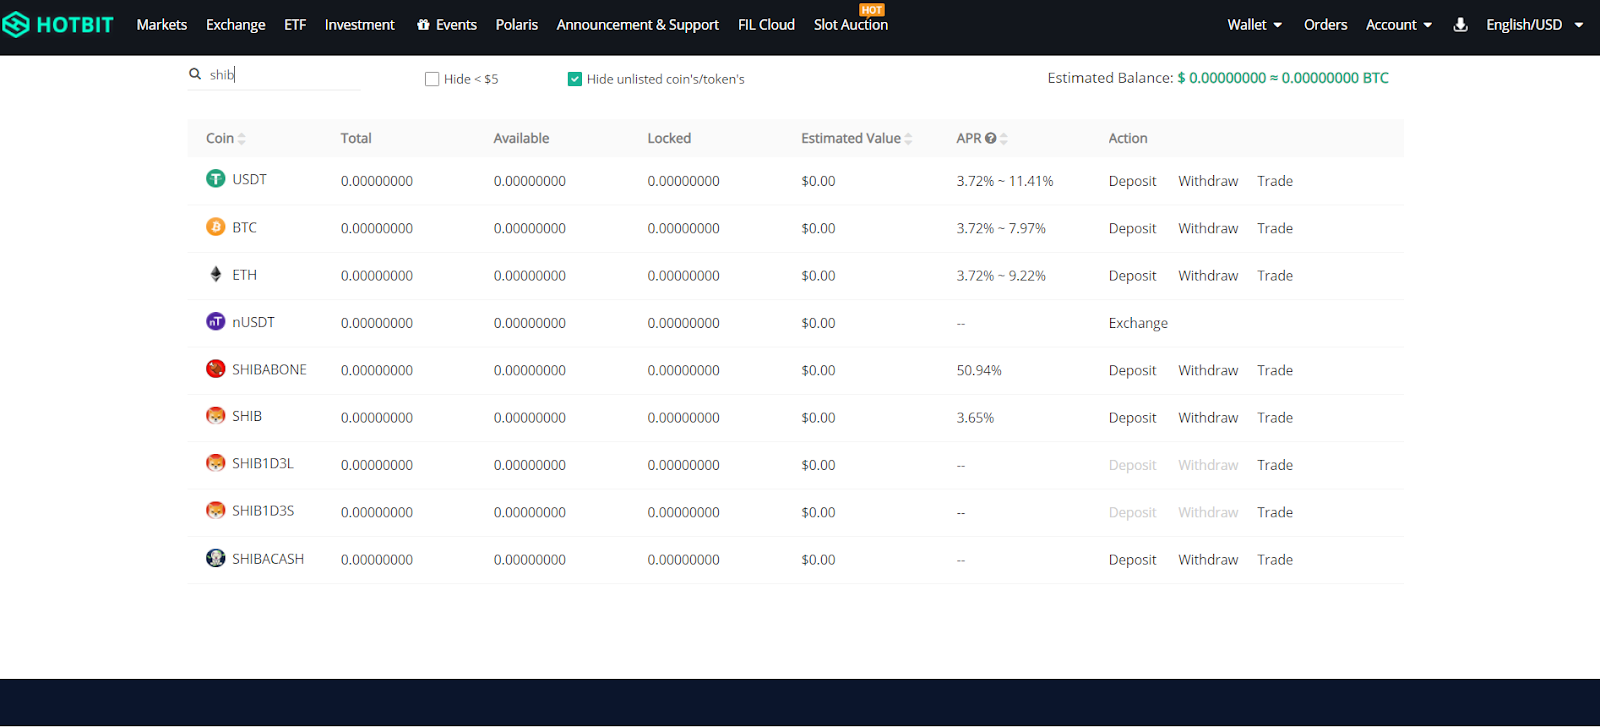Withdraw SHIB

(x=1208, y=418)
